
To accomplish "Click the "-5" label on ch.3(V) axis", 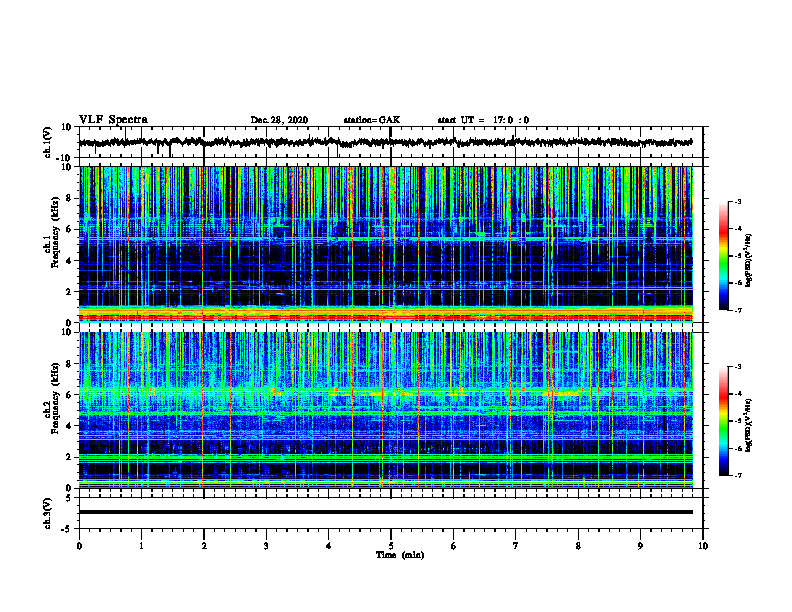I will 68,529.
